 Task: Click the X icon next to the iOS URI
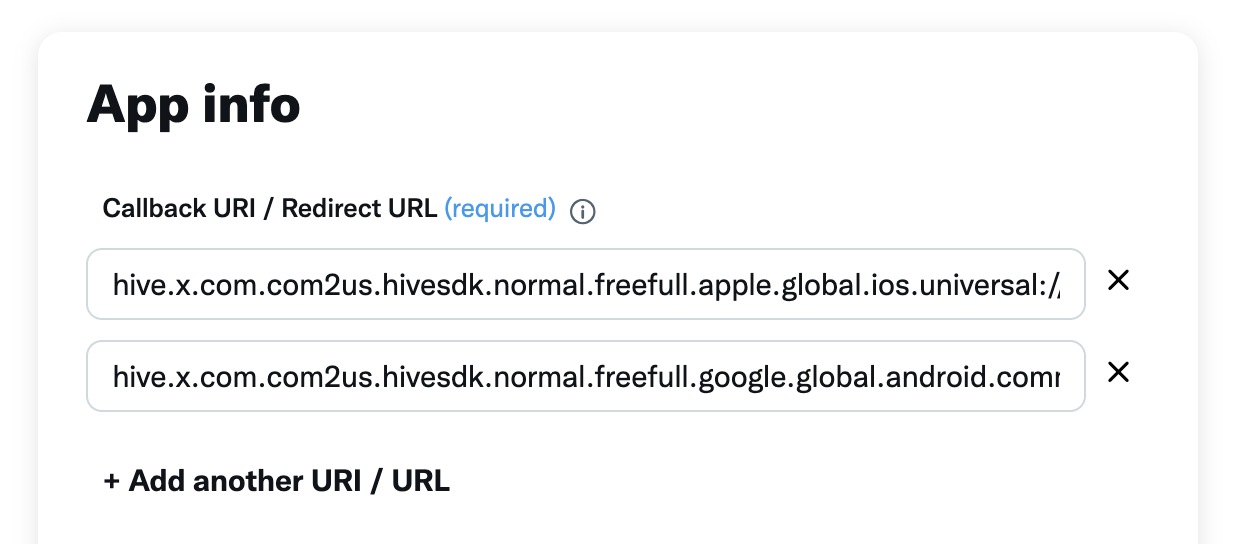1118,282
